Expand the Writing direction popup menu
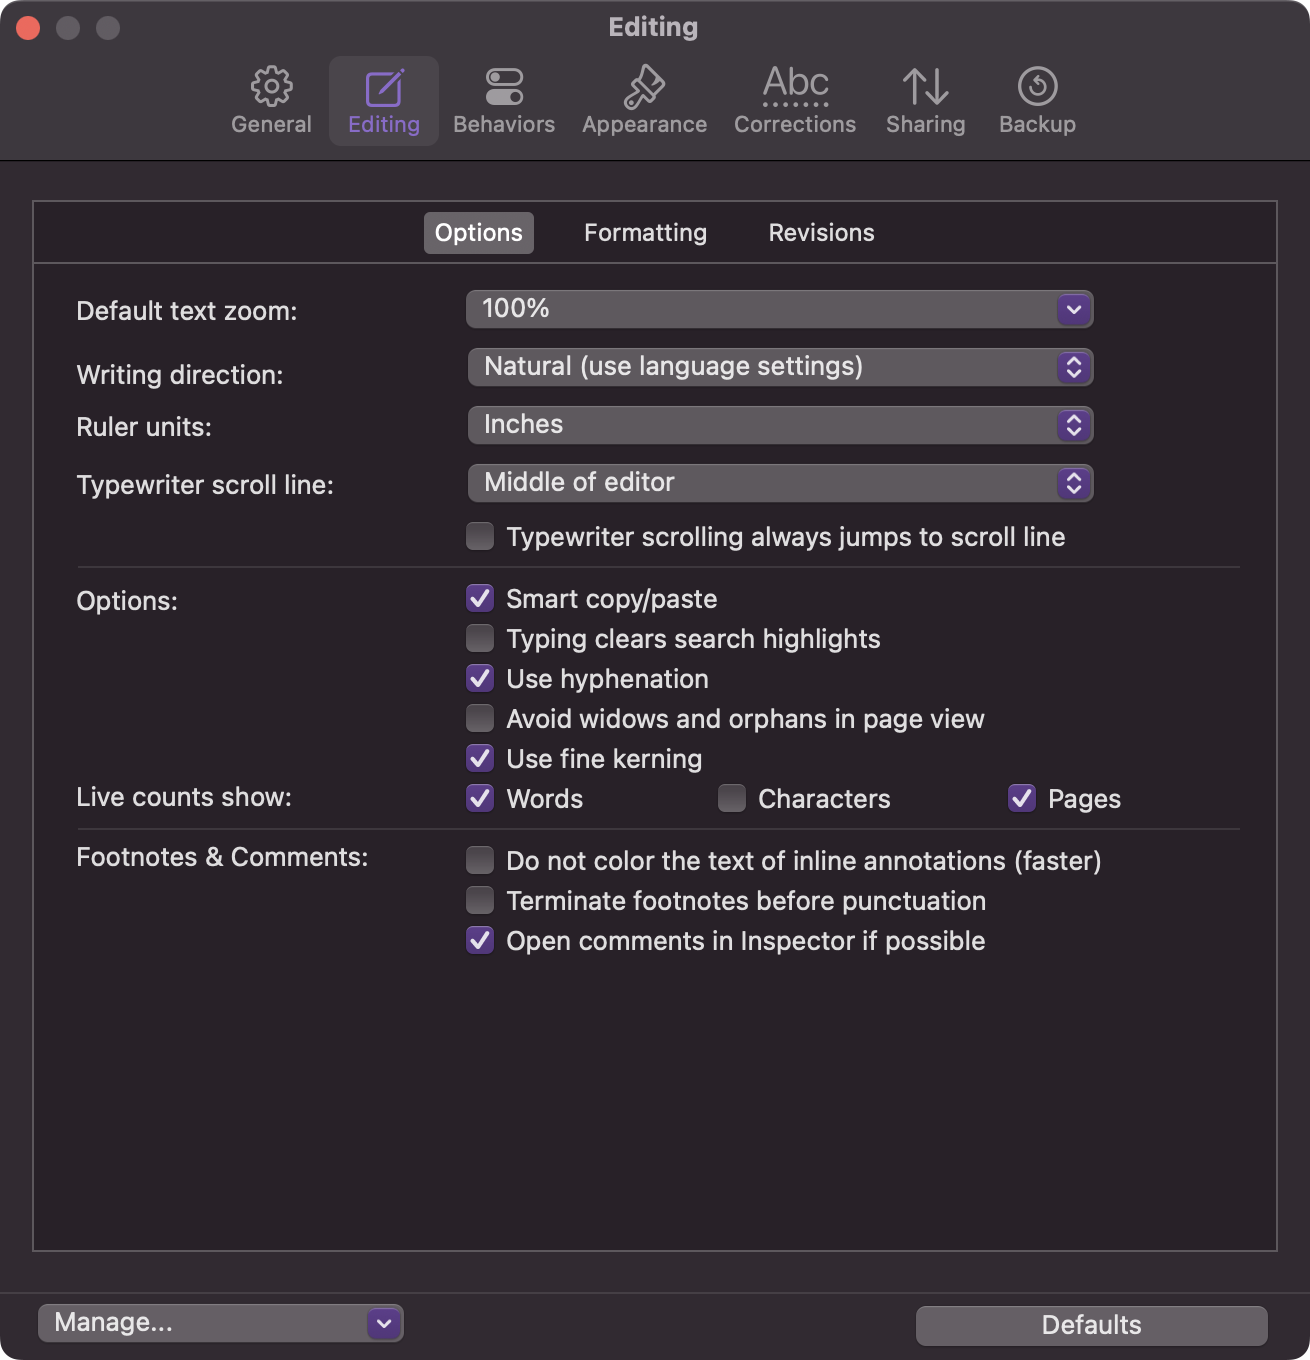The width and height of the screenshot is (1310, 1360). click(x=780, y=367)
